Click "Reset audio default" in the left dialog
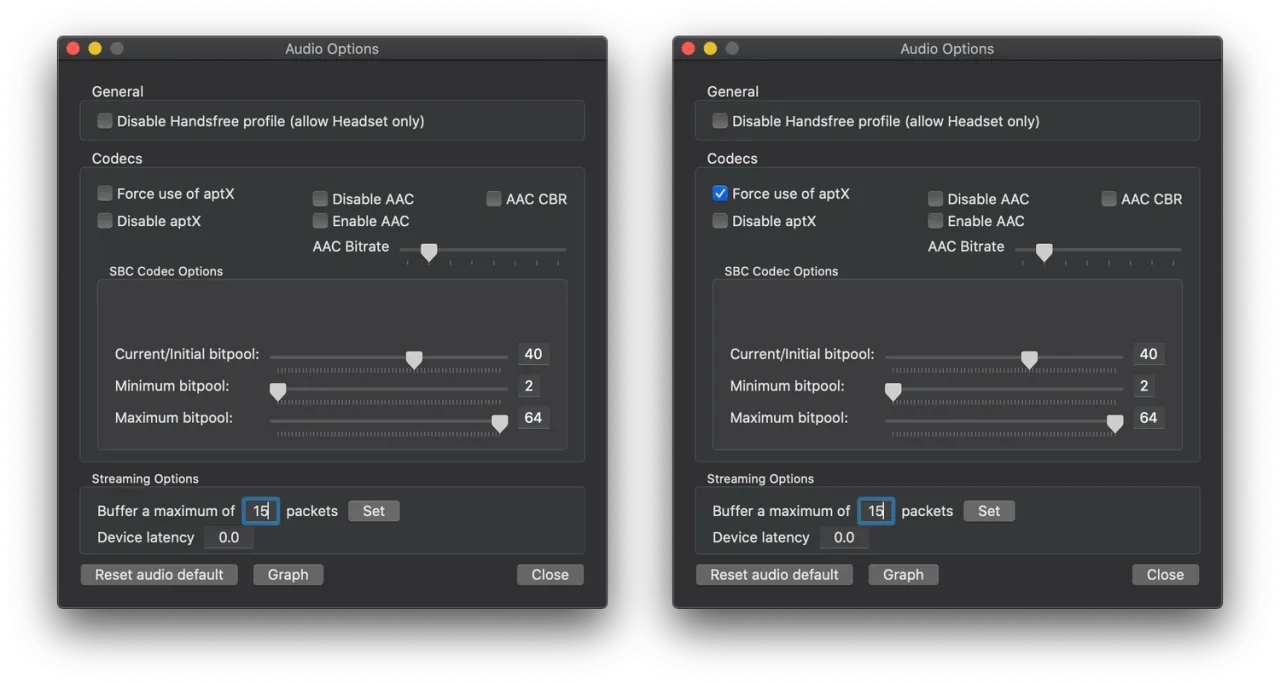Screen dimensions: 1280x684 click(x=158, y=574)
